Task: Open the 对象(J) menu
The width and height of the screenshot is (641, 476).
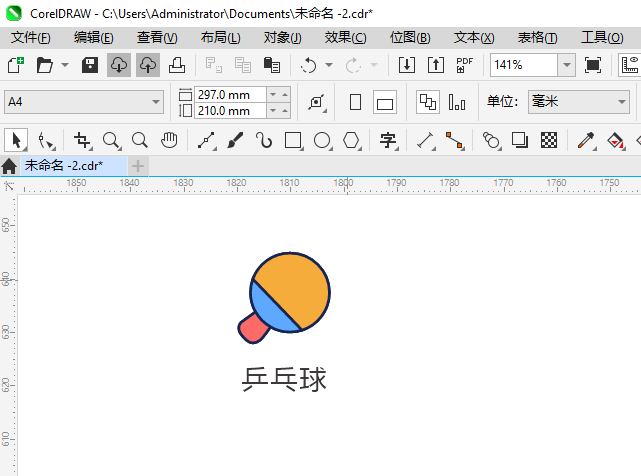Action: click(282, 38)
